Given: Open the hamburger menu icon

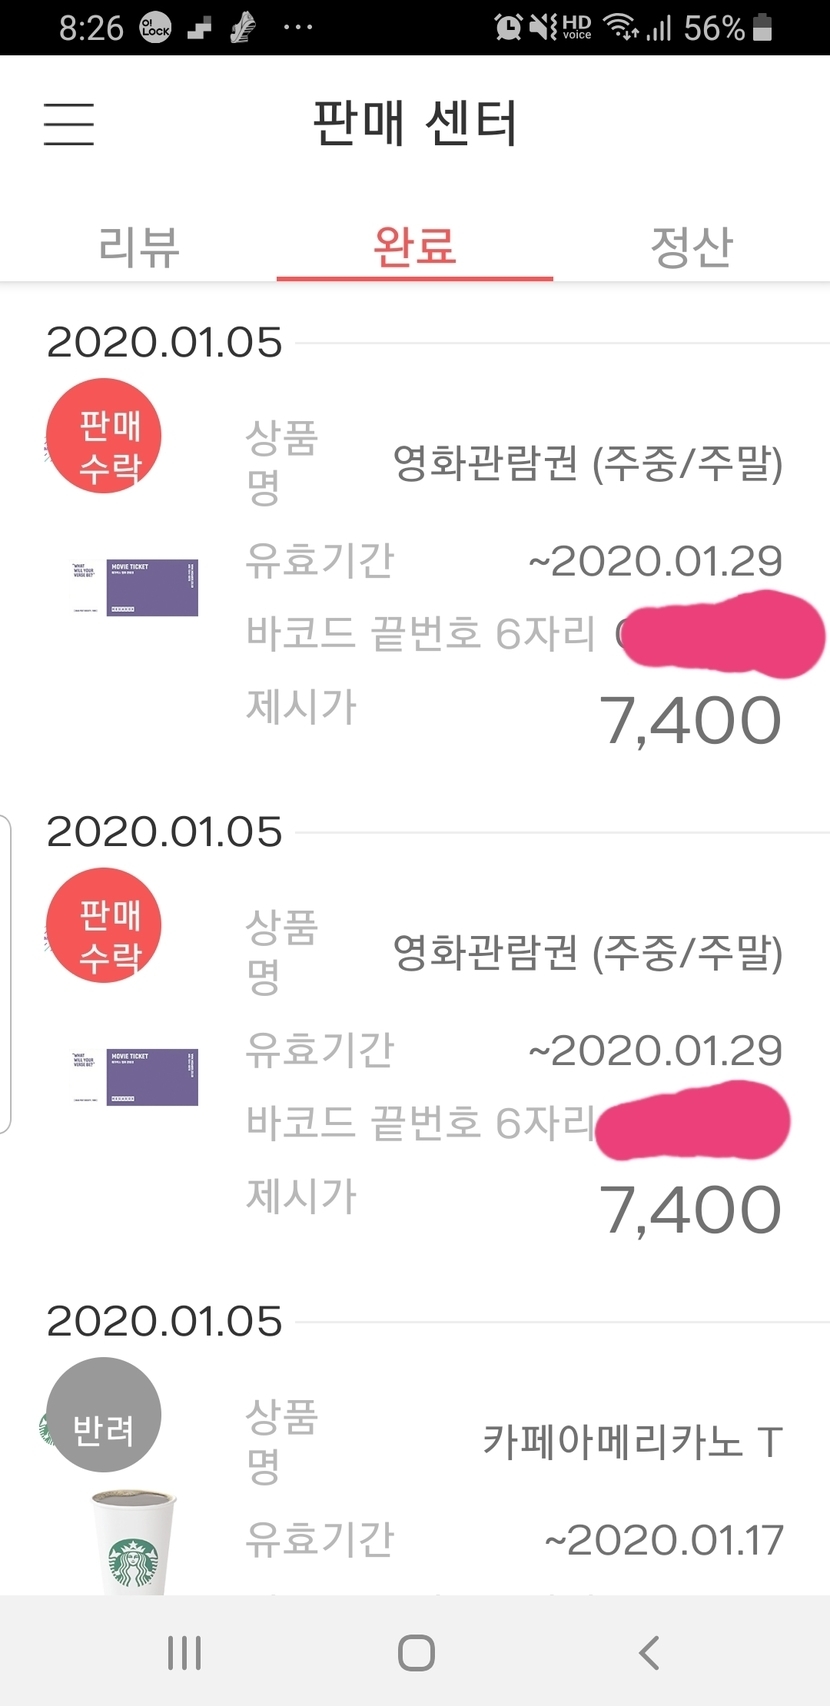Looking at the screenshot, I should click(69, 124).
